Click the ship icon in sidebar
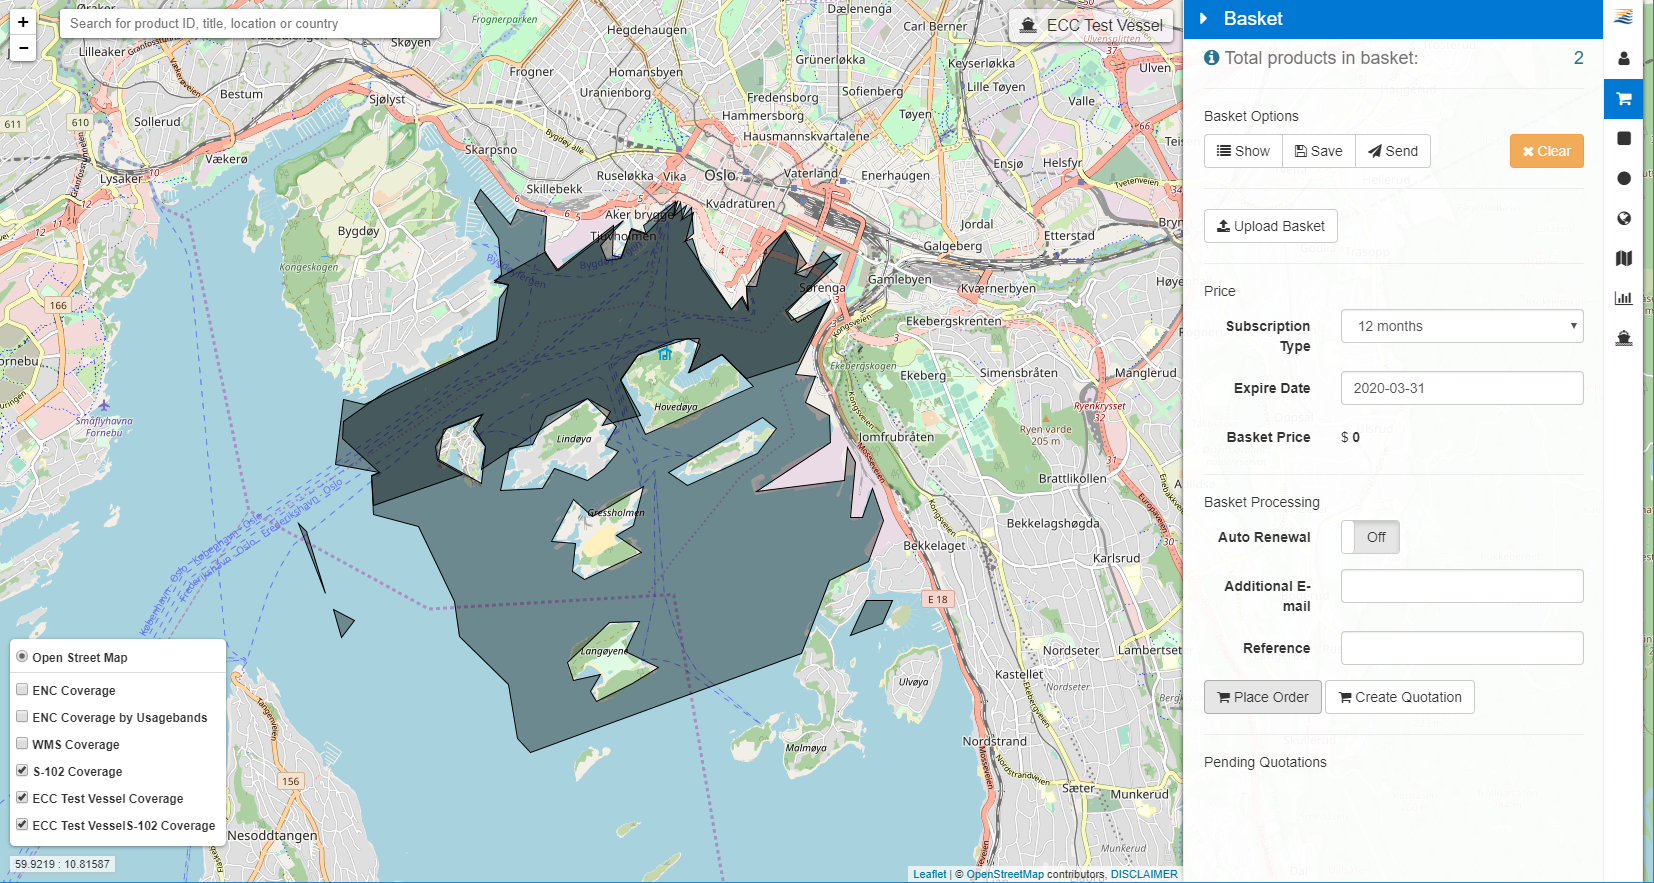Image resolution: width=1654 pixels, height=883 pixels. click(x=1623, y=338)
